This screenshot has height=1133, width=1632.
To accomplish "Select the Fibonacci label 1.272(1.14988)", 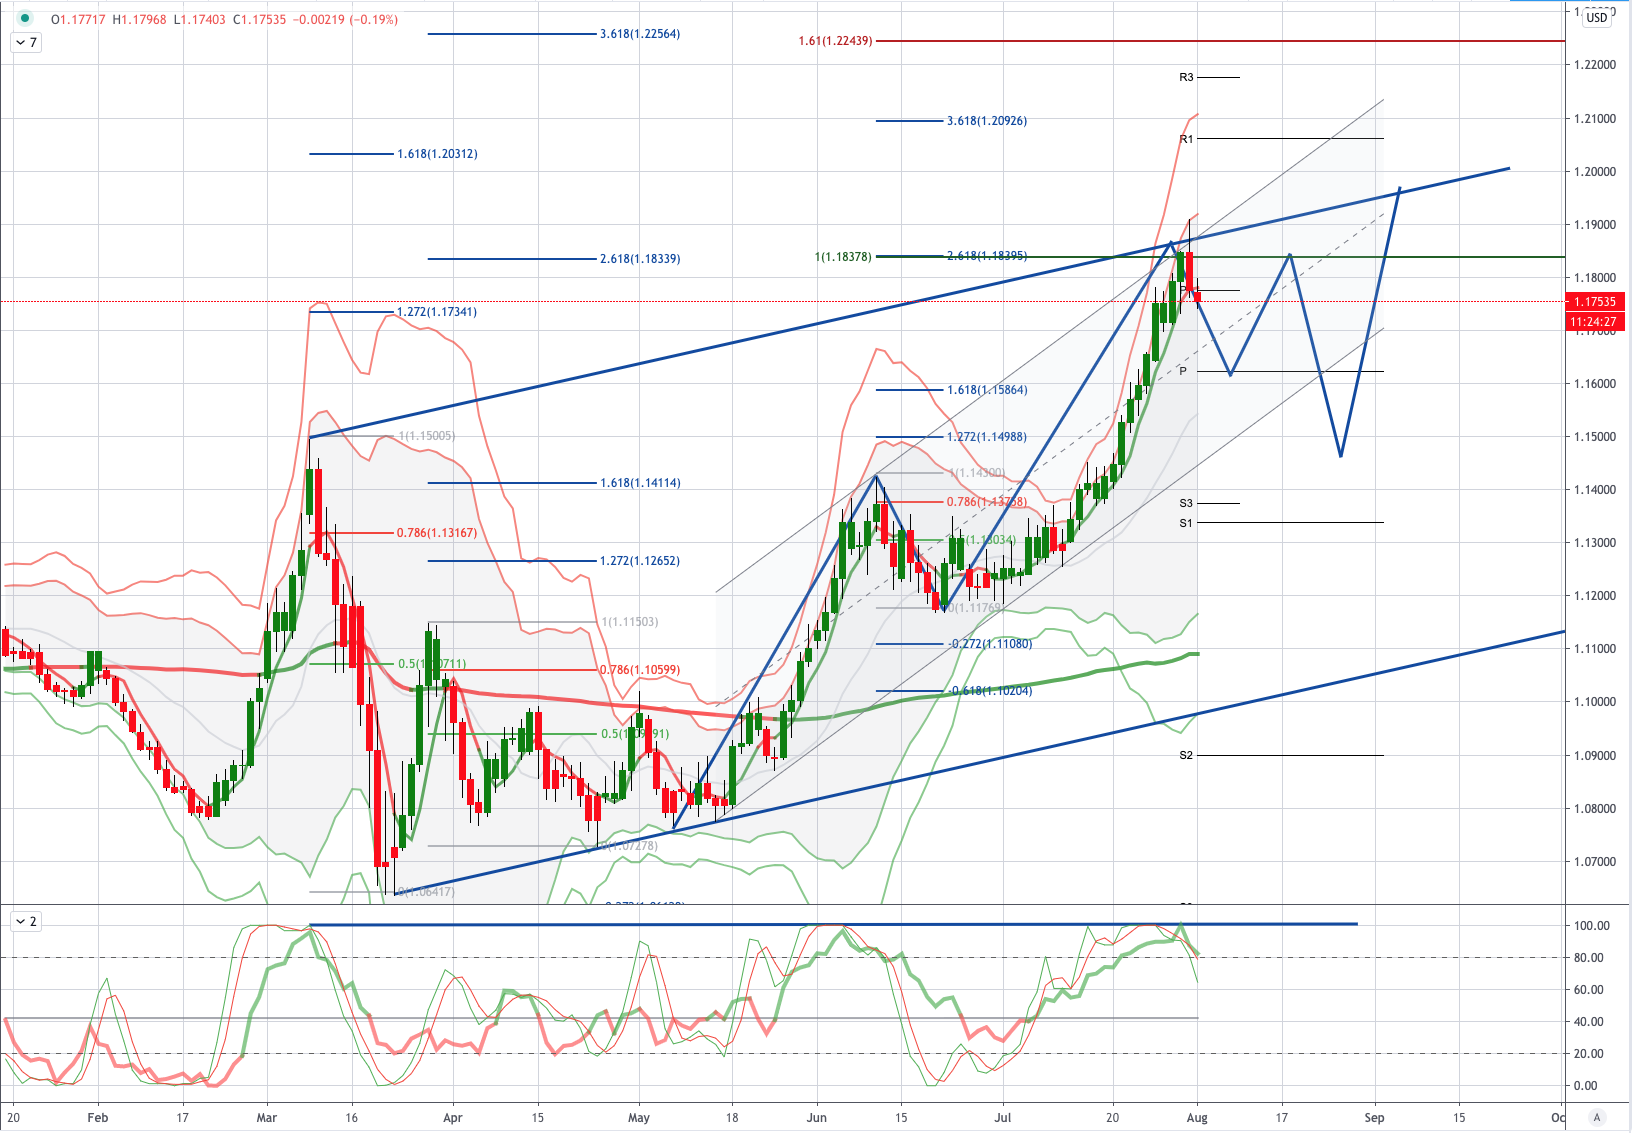I will 987,437.
